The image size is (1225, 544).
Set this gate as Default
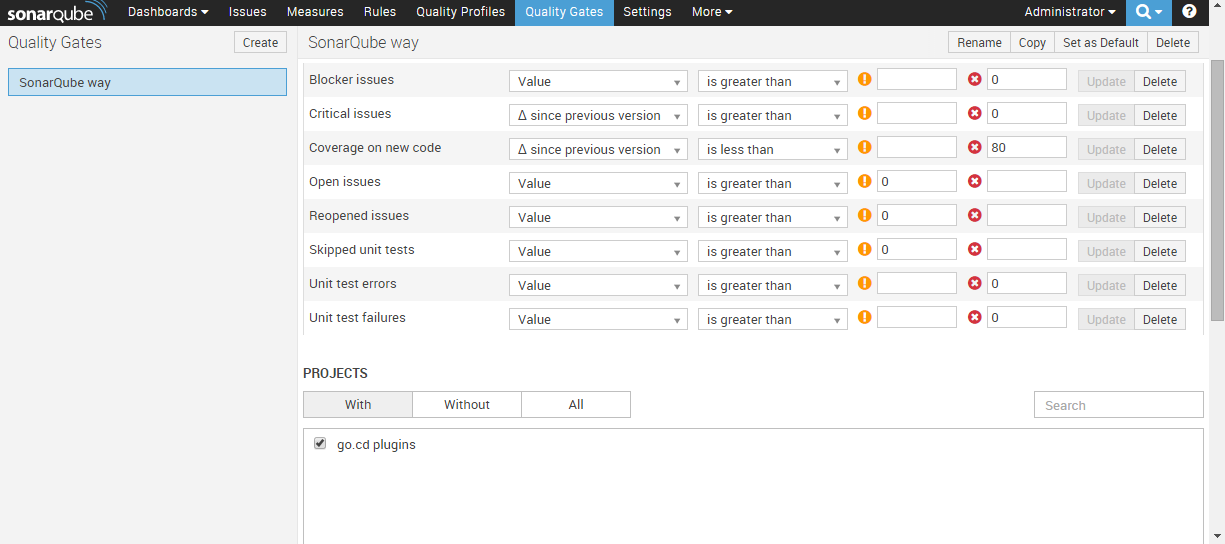tap(1101, 42)
